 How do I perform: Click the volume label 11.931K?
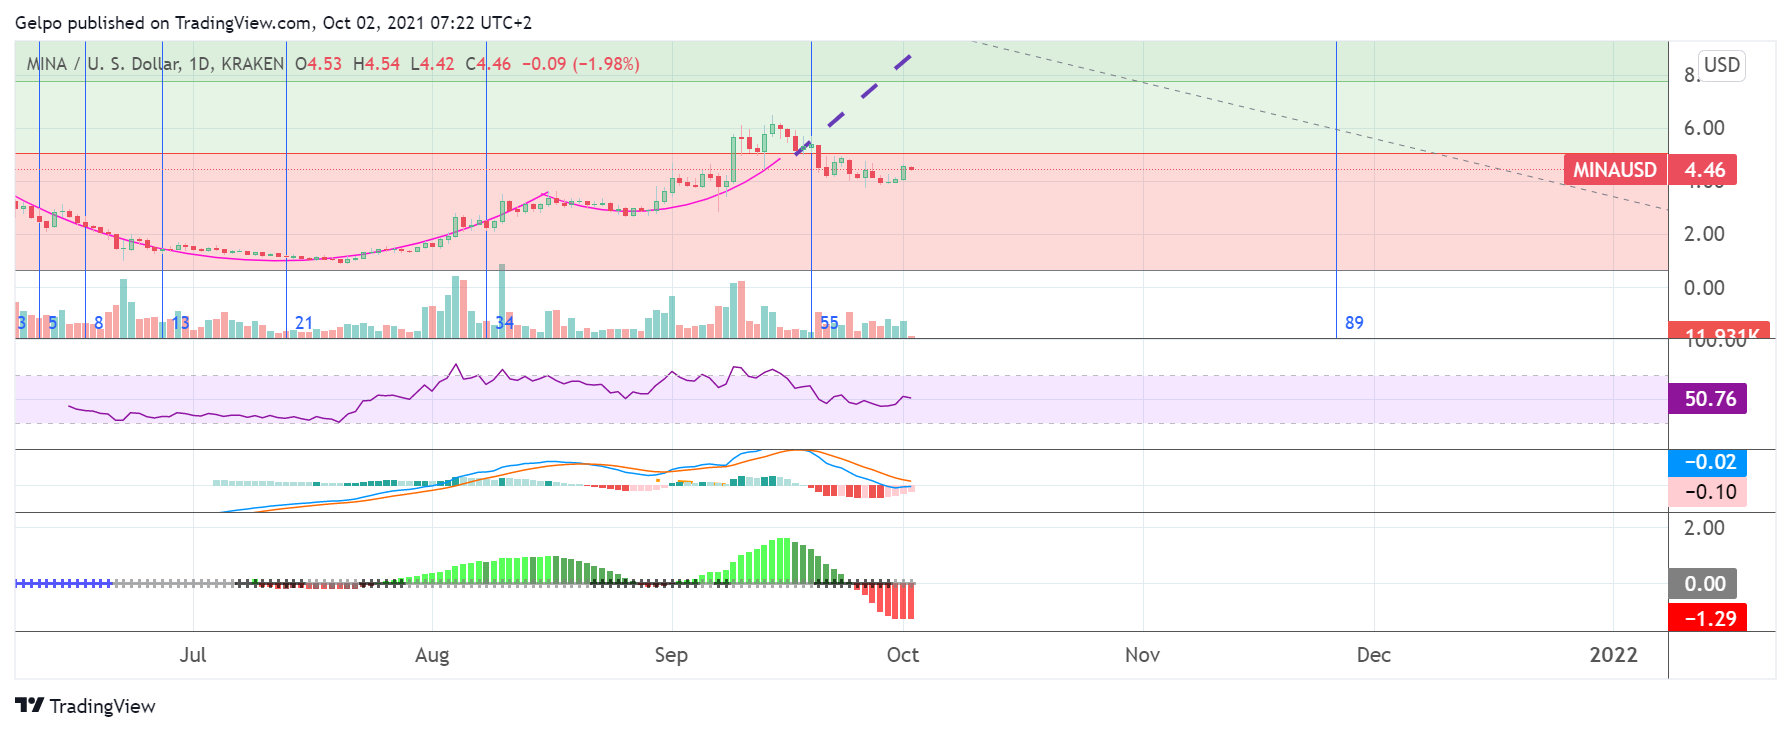tap(1719, 331)
